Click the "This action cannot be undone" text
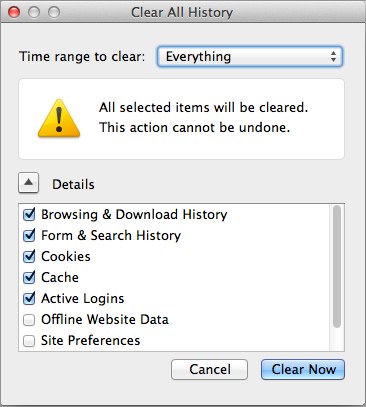The width and height of the screenshot is (366, 407). coord(195,128)
